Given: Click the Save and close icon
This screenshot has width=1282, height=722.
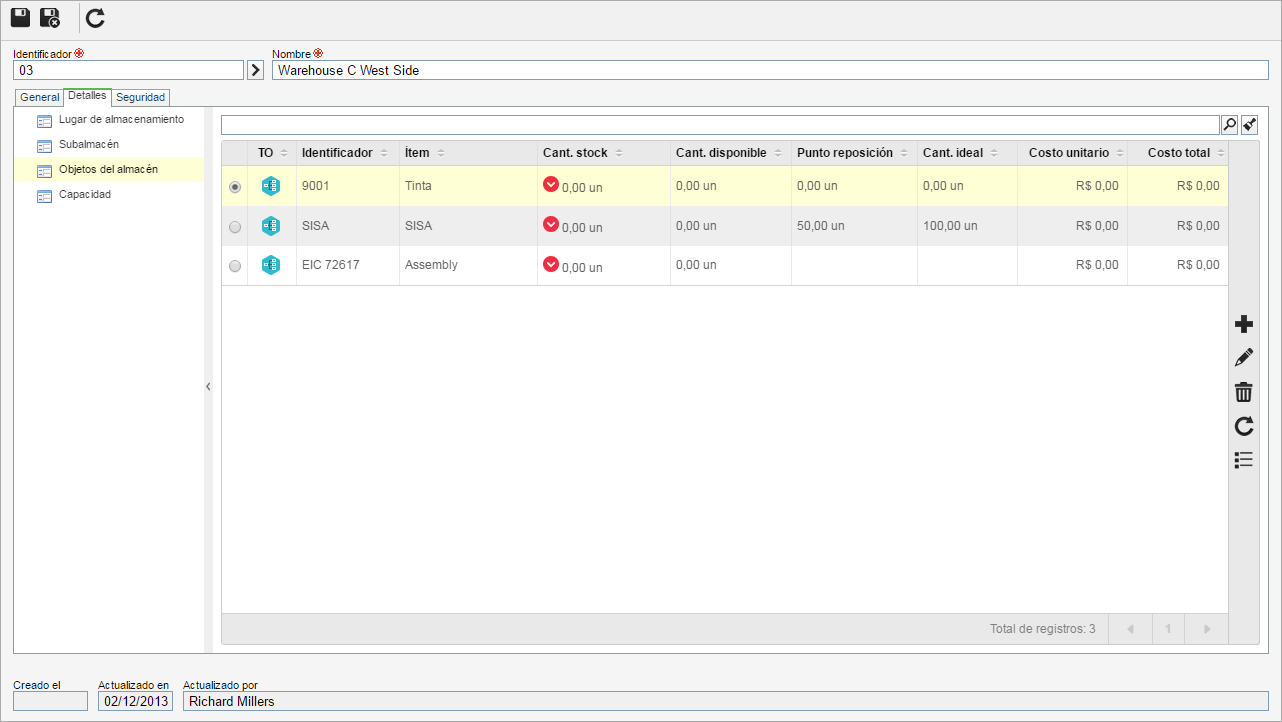Looking at the screenshot, I should point(50,17).
